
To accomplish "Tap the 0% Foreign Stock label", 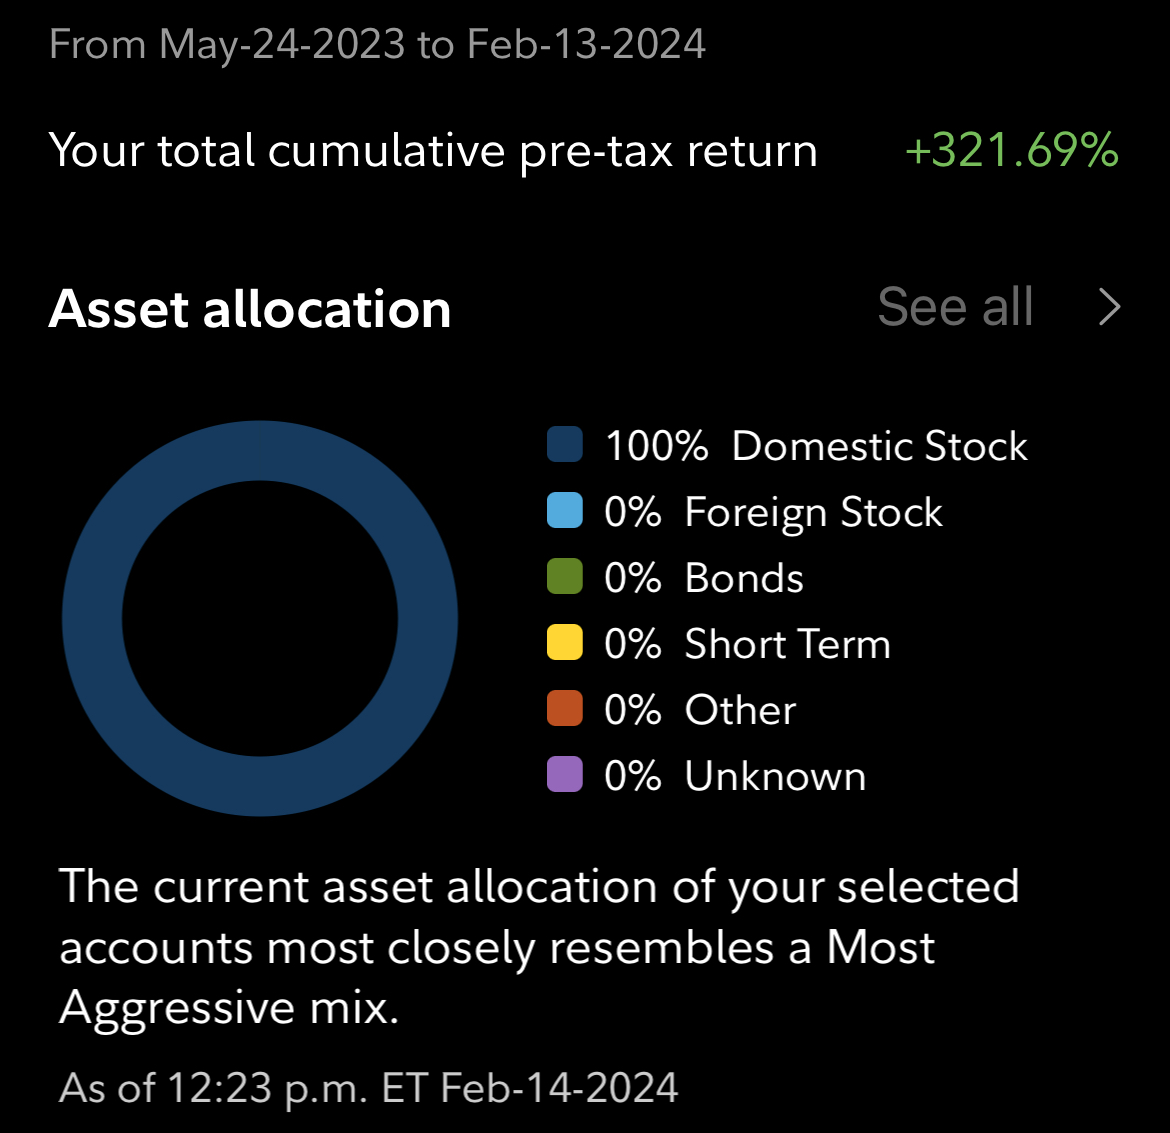I will coord(774,512).
